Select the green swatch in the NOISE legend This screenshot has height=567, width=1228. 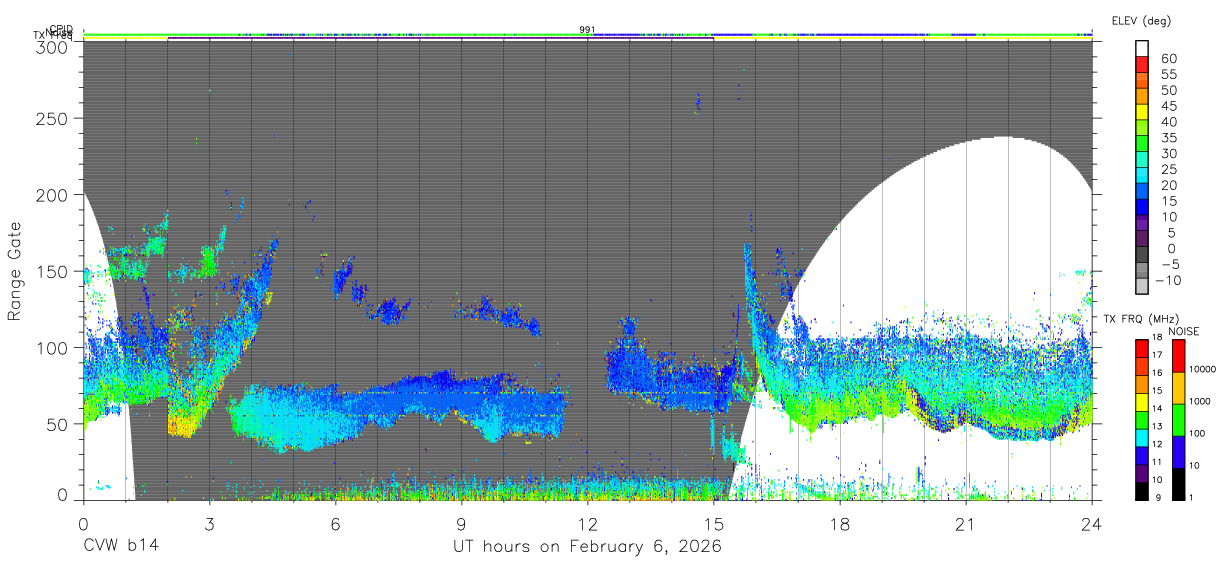point(1178,420)
